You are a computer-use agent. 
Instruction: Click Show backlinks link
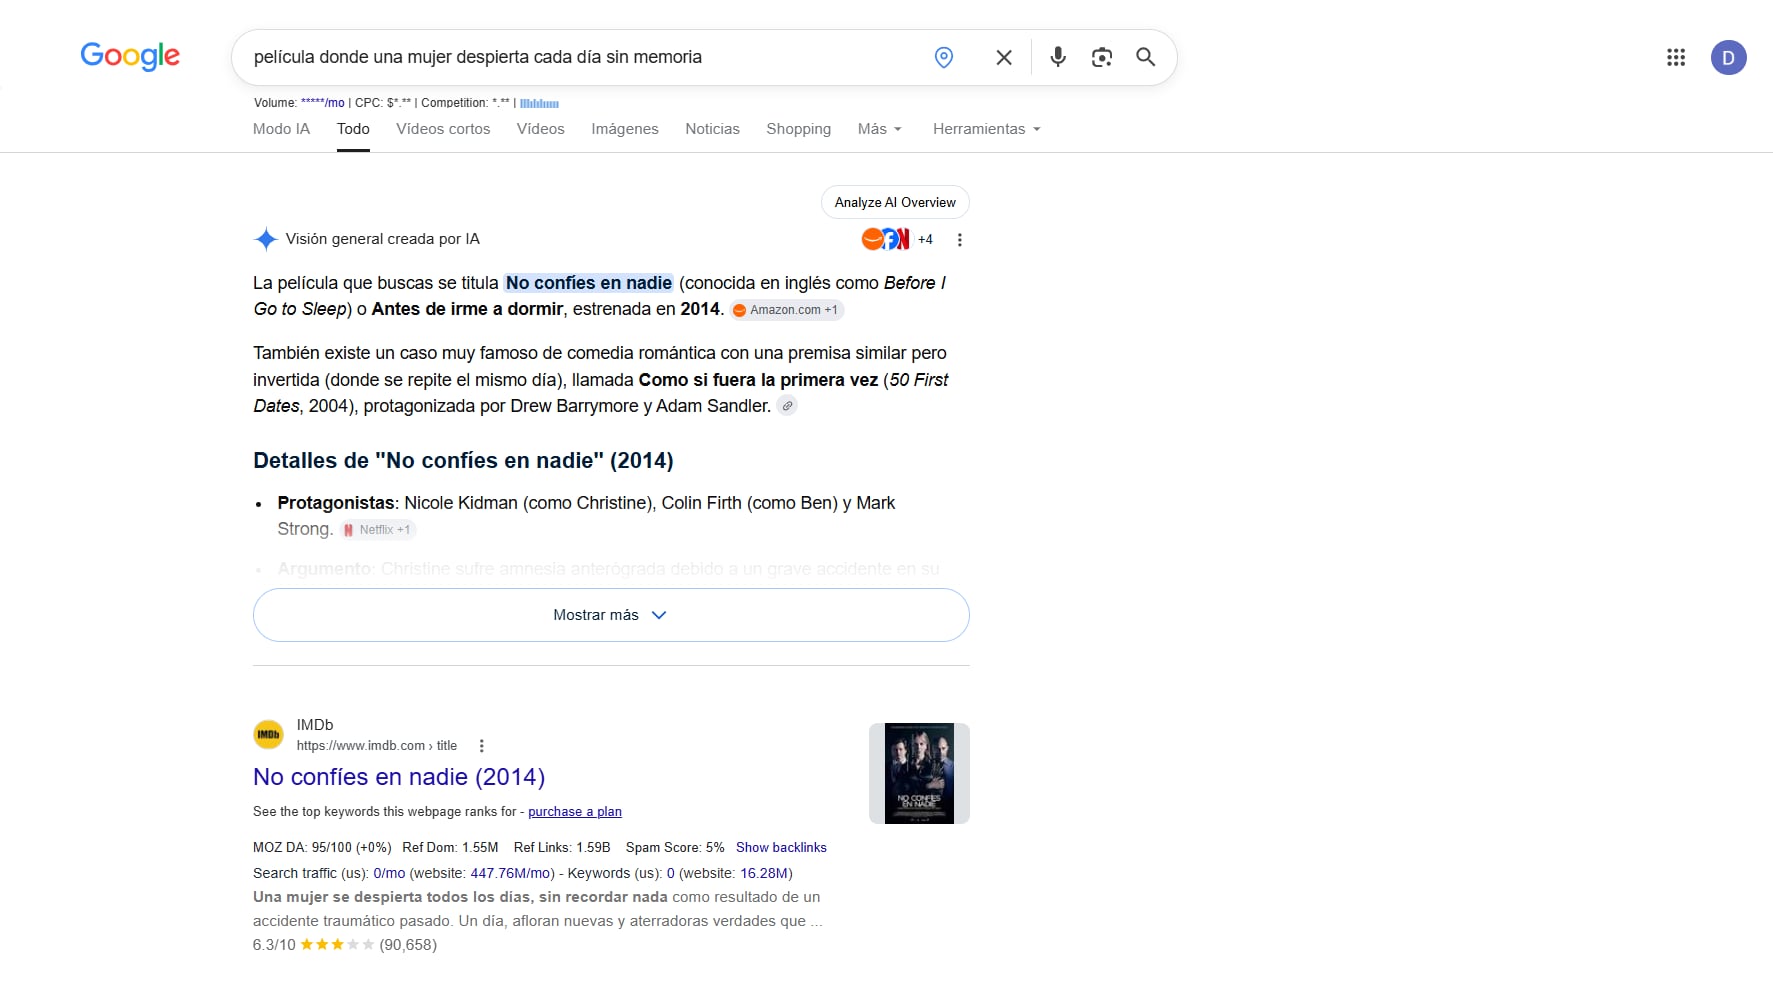click(x=781, y=847)
